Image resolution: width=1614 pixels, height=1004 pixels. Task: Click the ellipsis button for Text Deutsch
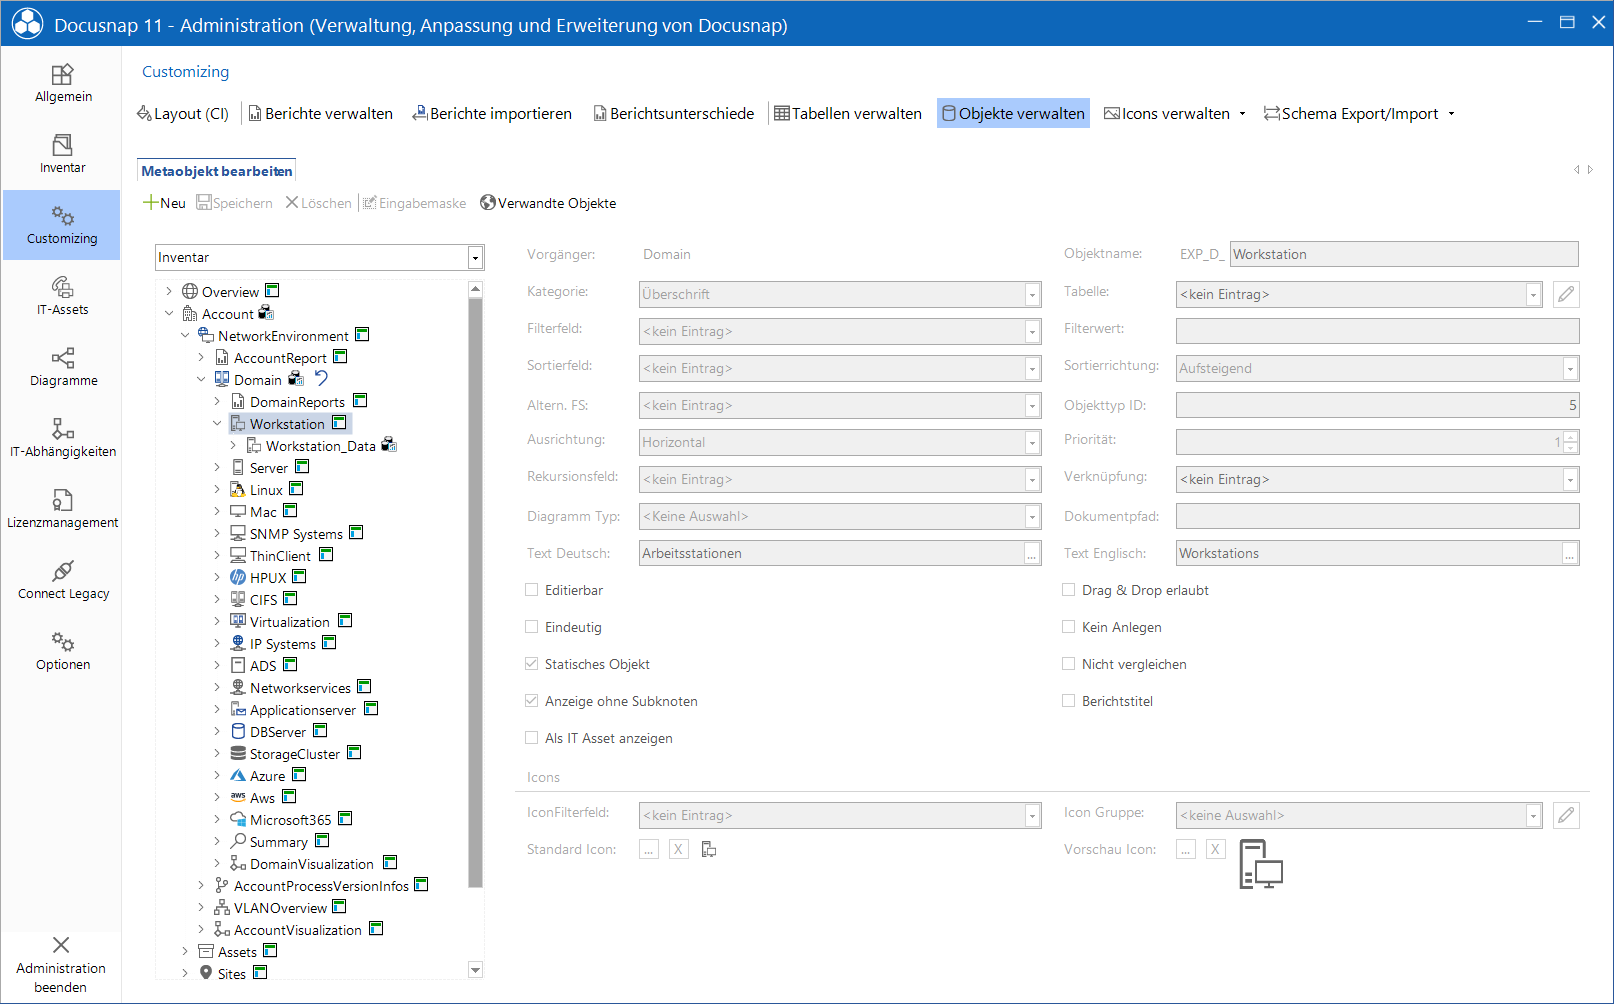tap(1032, 554)
